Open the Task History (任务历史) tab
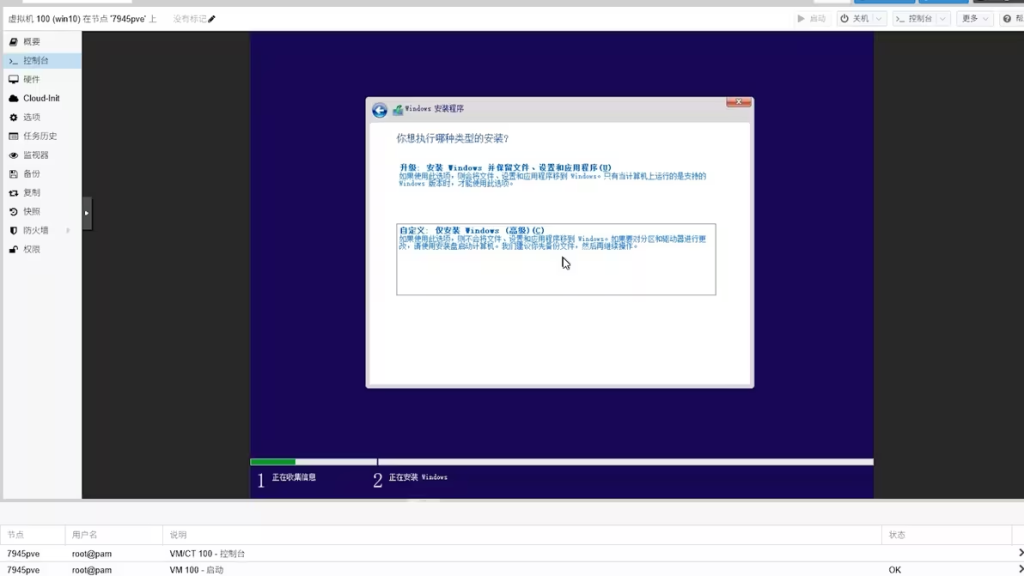This screenshot has height=576, width=1024. (40, 136)
